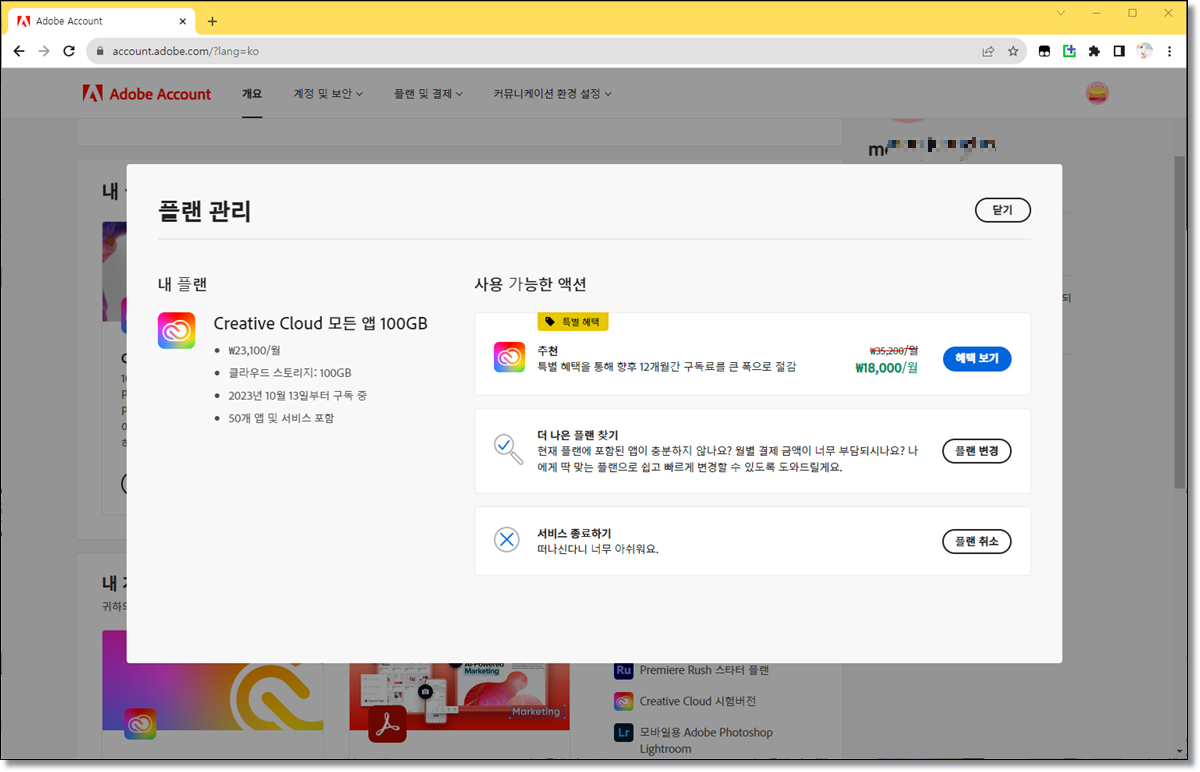Expand the 플랜 및 결제 dropdown menu
This screenshot has width=1200, height=772.
tap(428, 94)
